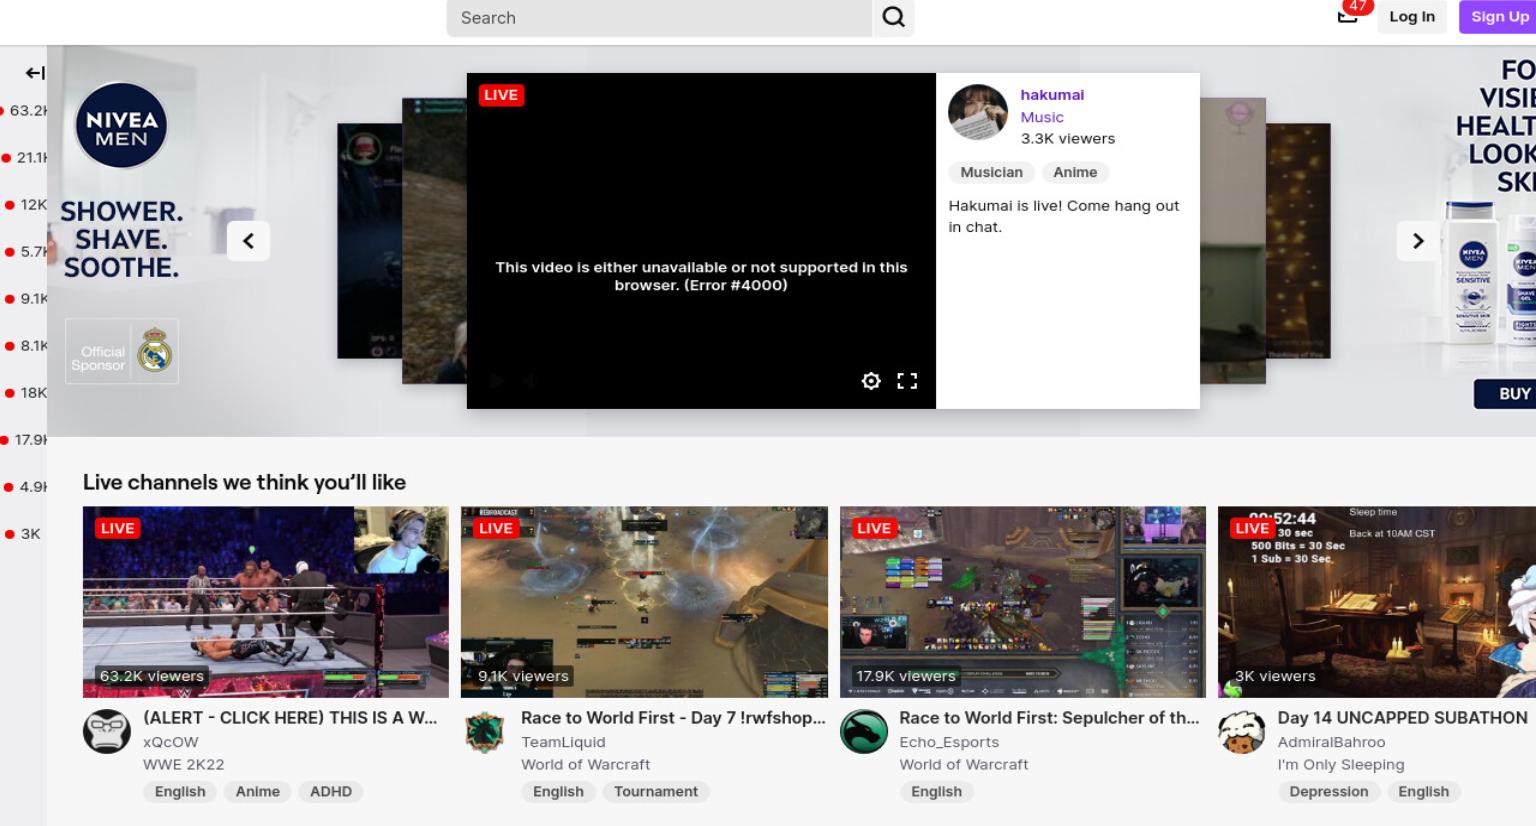Collapse the left sidebar arrow
Screen dimensions: 1536x826
(35, 73)
